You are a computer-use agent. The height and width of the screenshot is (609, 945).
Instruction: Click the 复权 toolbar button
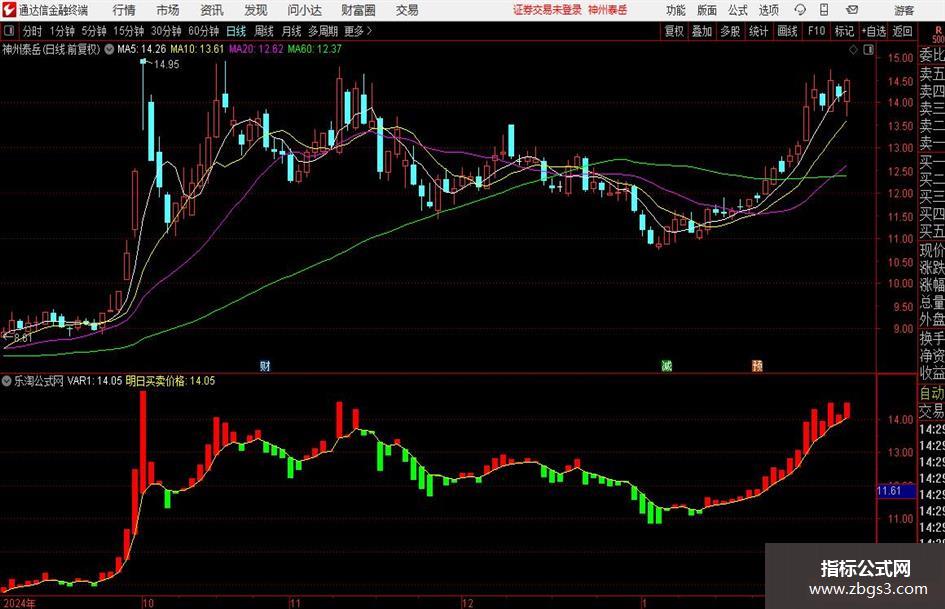[x=674, y=31]
